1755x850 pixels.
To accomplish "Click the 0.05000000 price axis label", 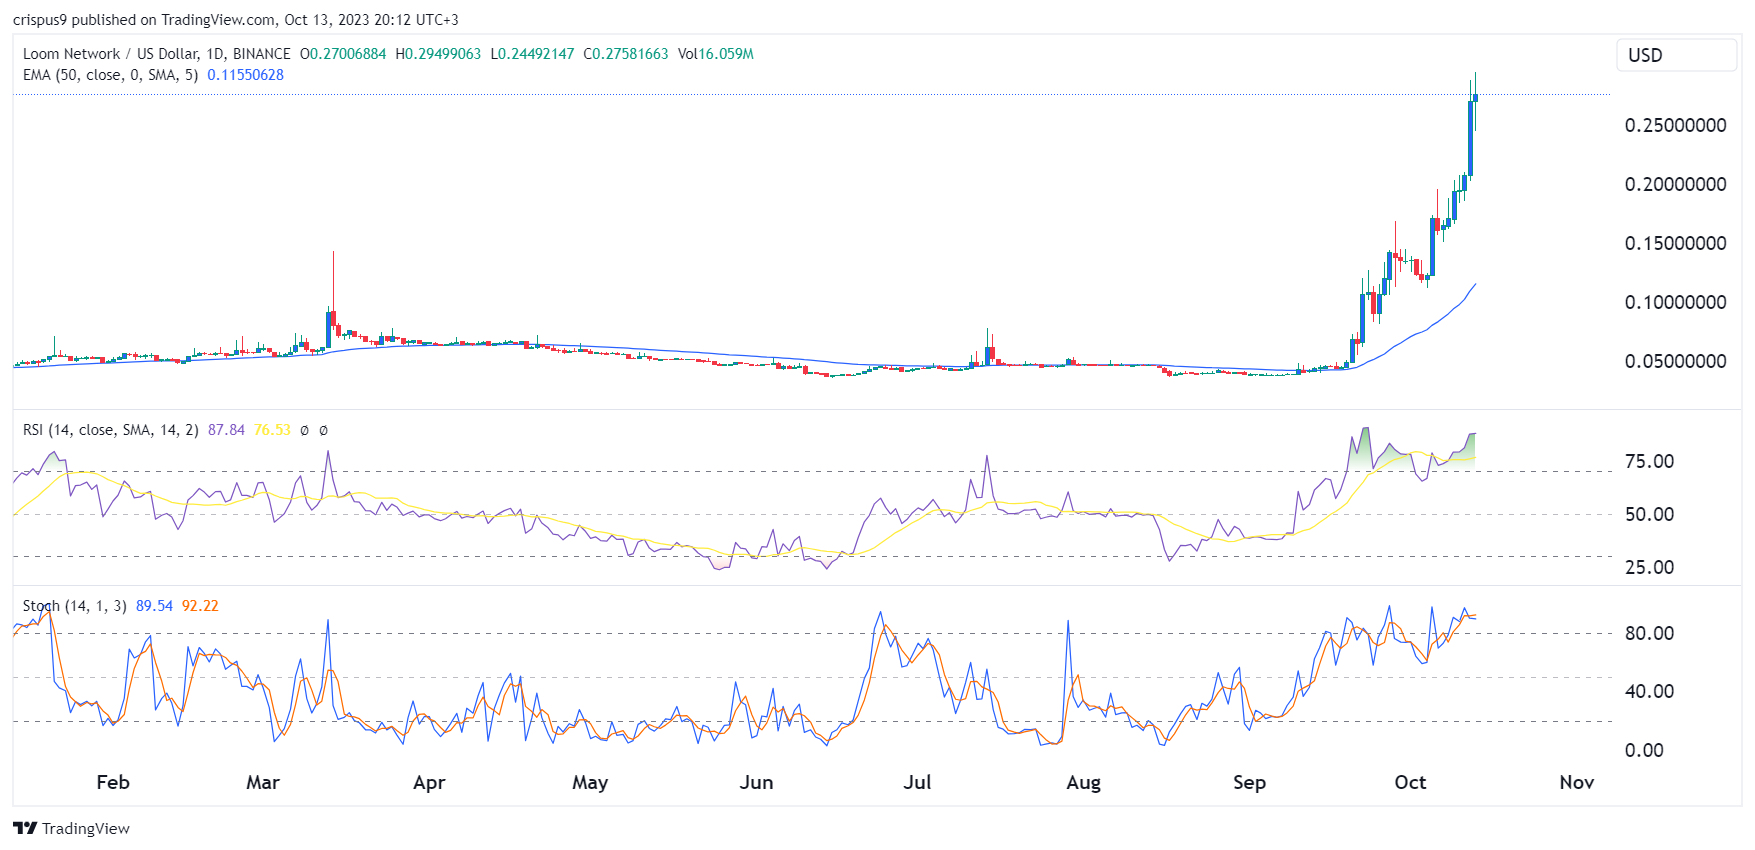I will click(1676, 361).
